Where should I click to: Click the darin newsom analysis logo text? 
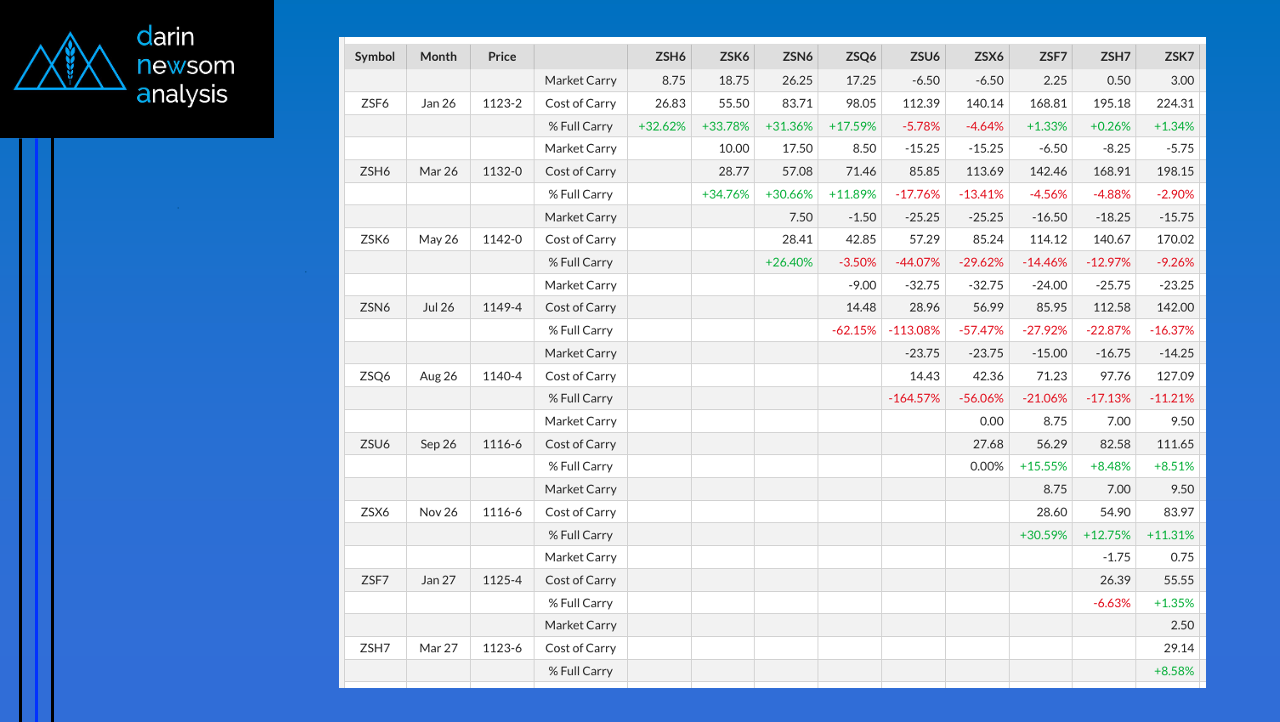tap(185, 66)
